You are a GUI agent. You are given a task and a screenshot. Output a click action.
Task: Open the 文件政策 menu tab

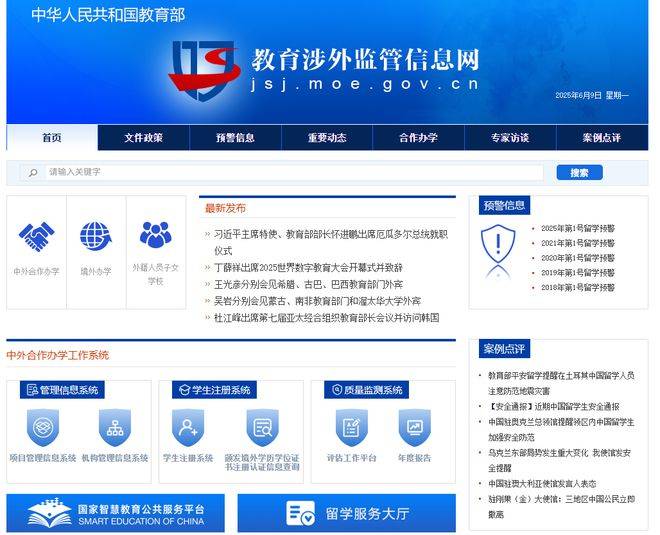pyautogui.click(x=144, y=138)
